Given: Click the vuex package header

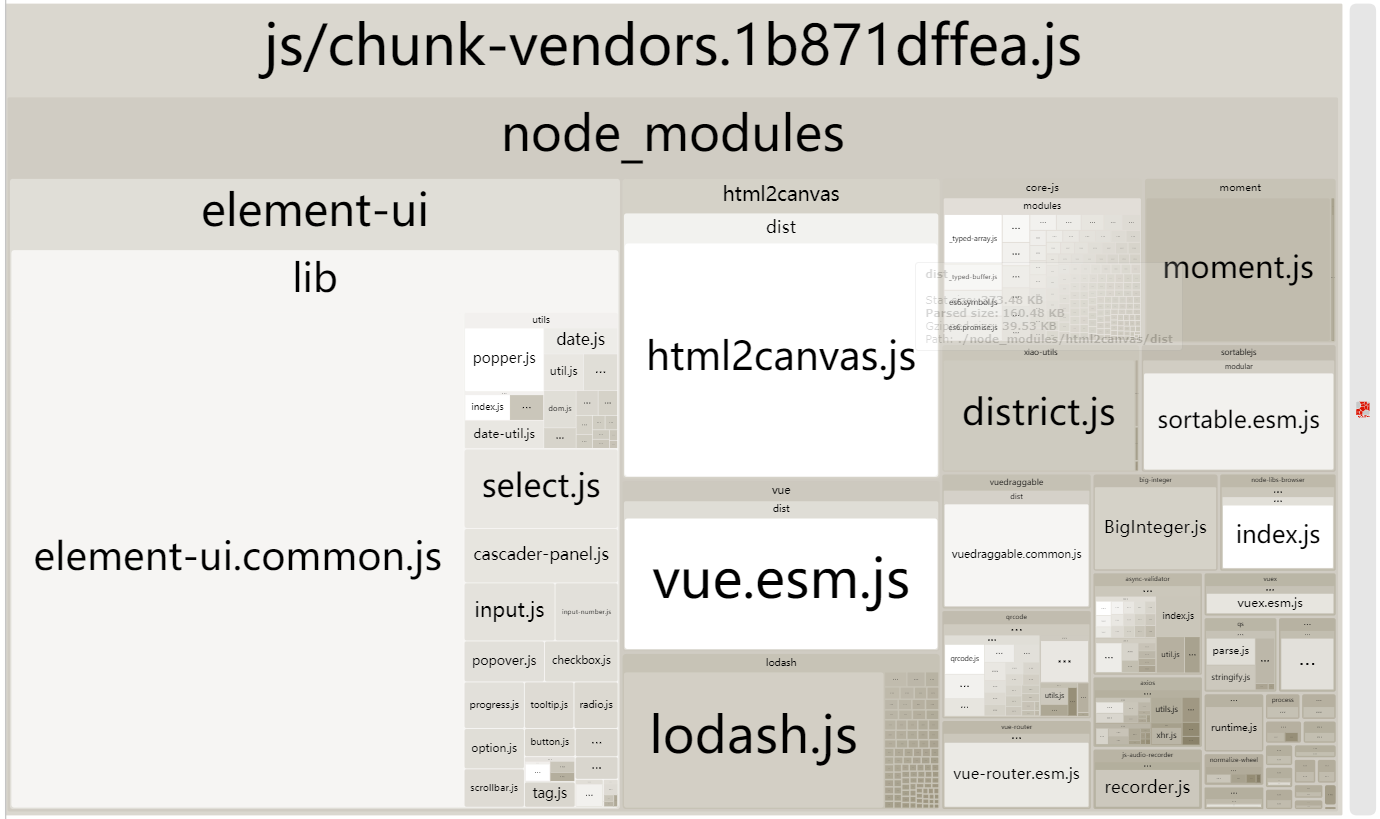Looking at the screenshot, I should (x=1269, y=579).
